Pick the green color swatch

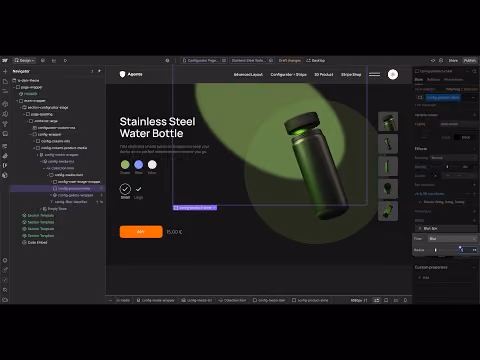[x=125, y=164]
